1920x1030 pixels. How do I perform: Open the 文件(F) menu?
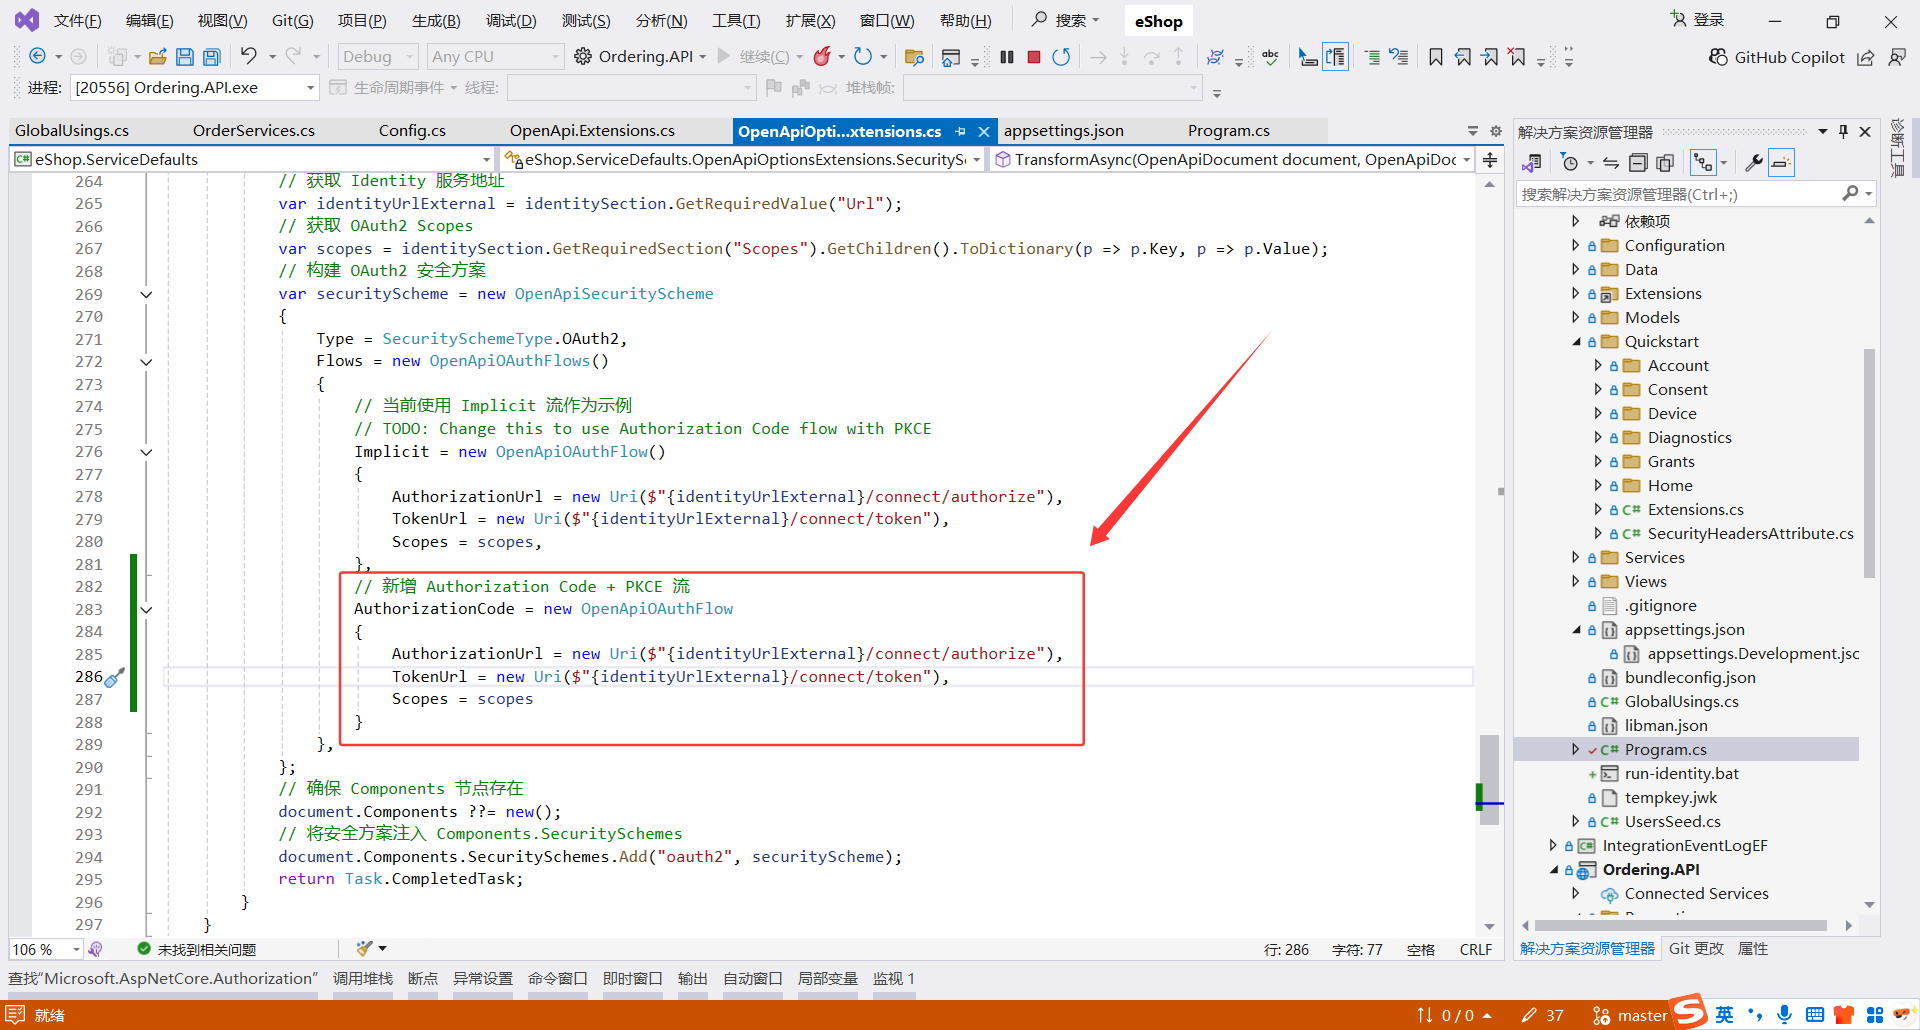[77, 21]
